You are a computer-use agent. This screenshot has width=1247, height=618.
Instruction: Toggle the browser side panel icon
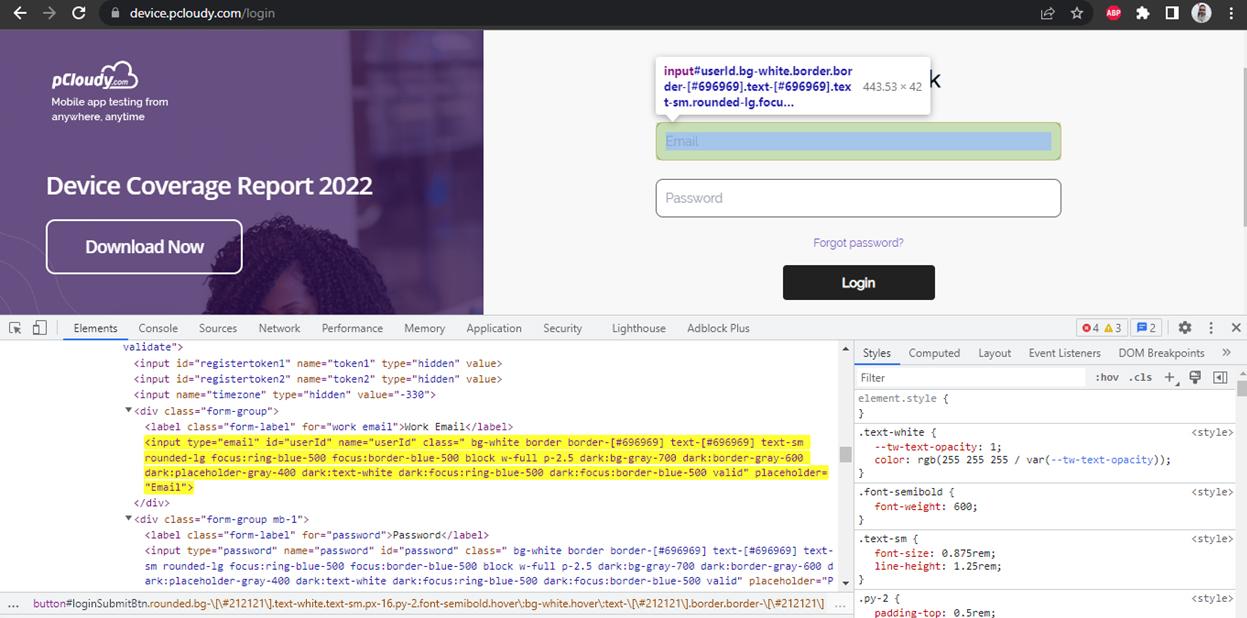[x=1172, y=13]
